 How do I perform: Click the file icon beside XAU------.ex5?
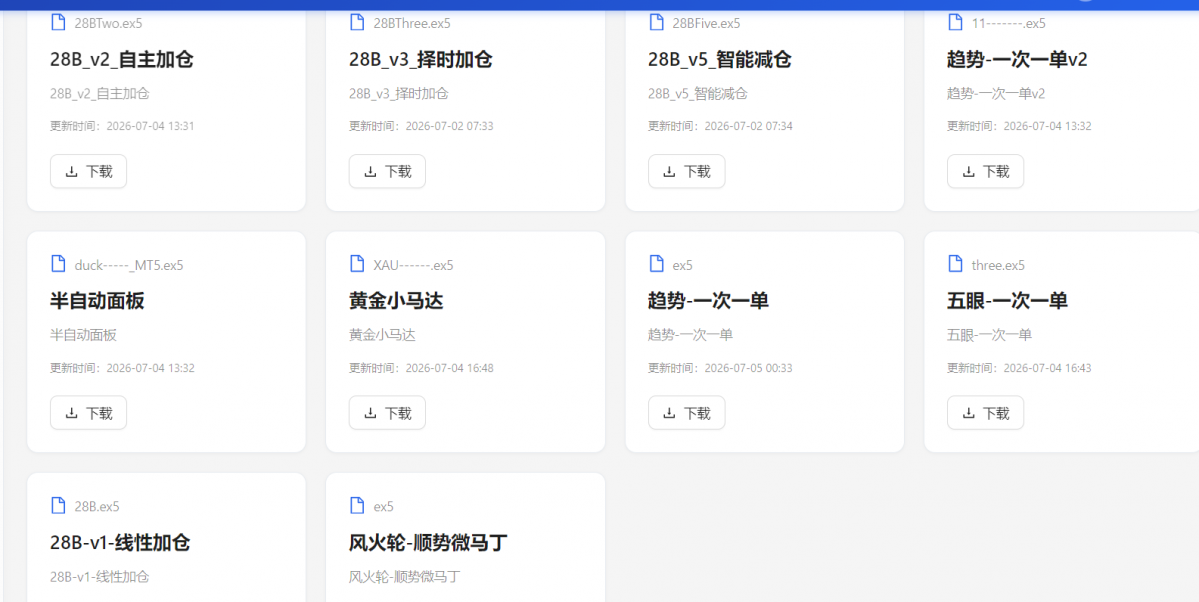point(357,264)
